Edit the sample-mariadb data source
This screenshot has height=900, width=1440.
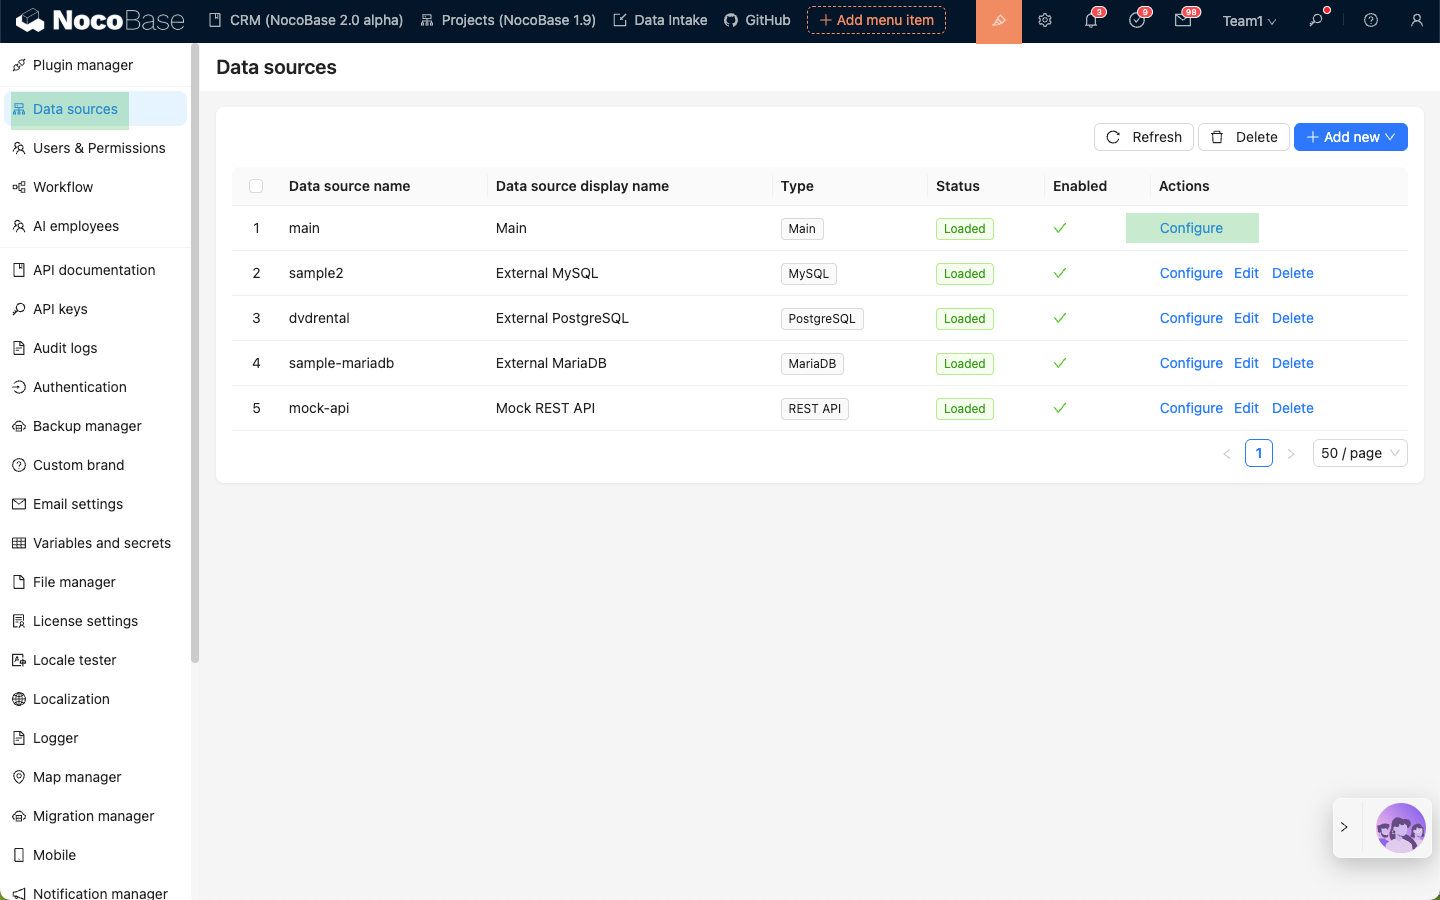[x=1246, y=363]
